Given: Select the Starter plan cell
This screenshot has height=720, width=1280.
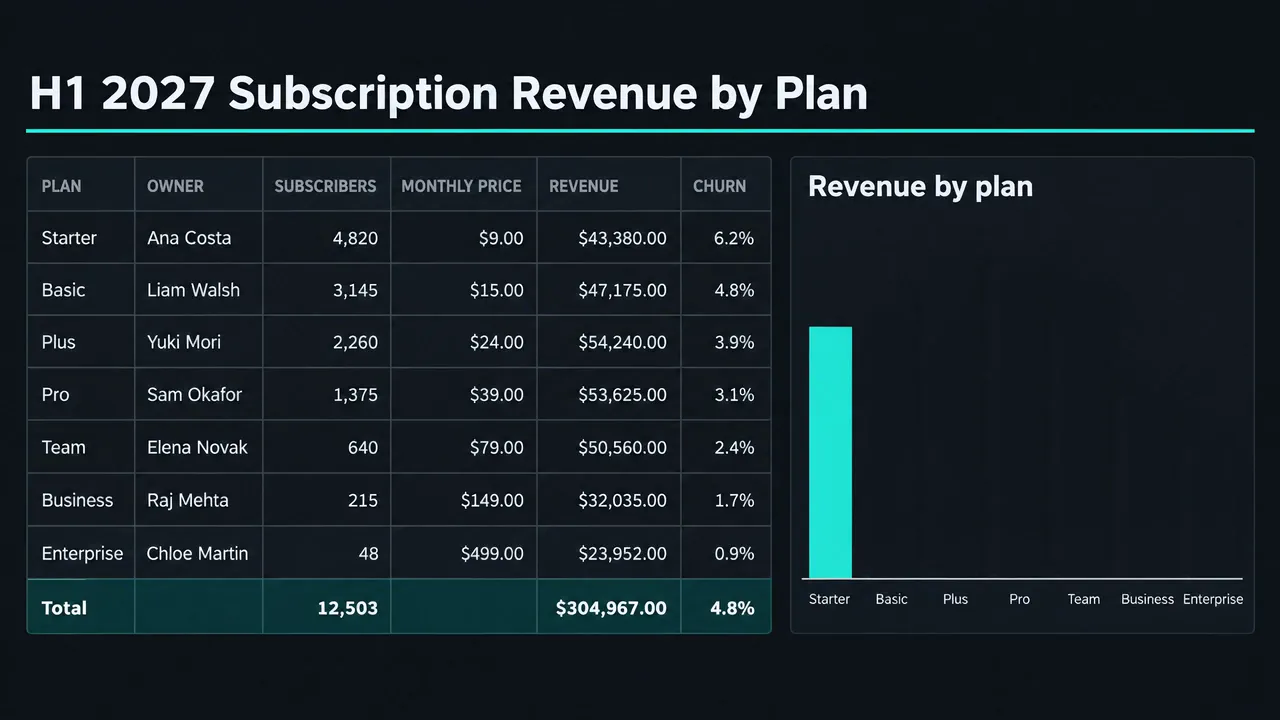Looking at the screenshot, I should point(81,238).
